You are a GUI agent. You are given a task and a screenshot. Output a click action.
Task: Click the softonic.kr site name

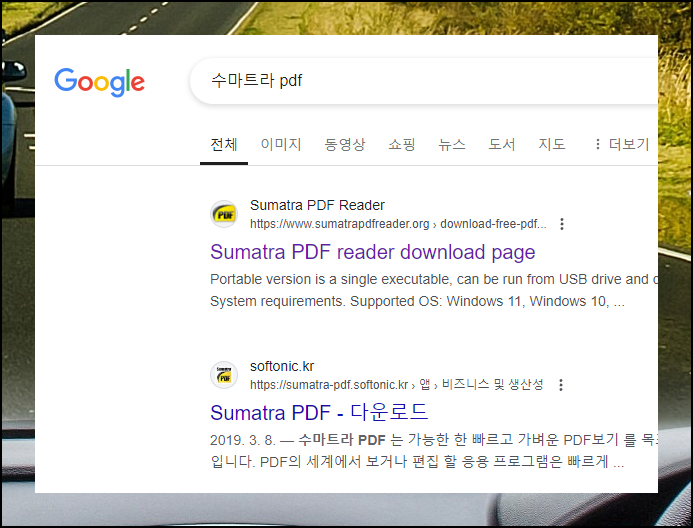tap(282, 366)
